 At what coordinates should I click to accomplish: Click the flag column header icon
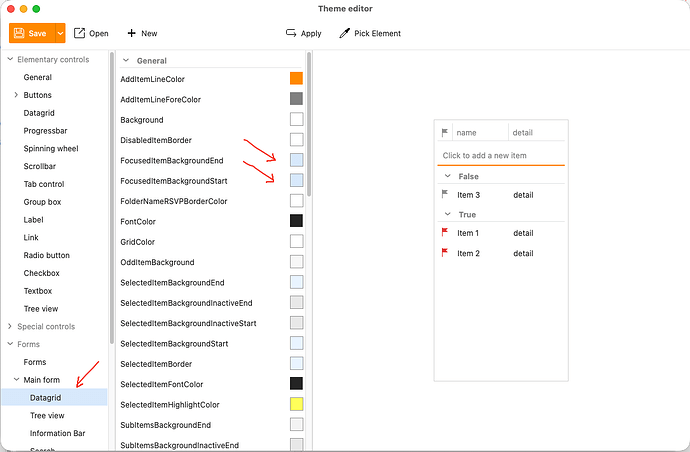click(444, 132)
